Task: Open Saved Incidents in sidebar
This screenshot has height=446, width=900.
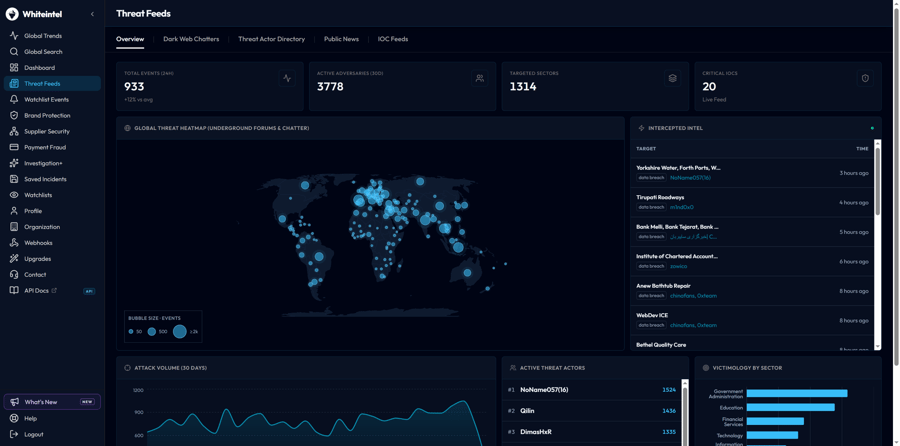Action: 52,179
